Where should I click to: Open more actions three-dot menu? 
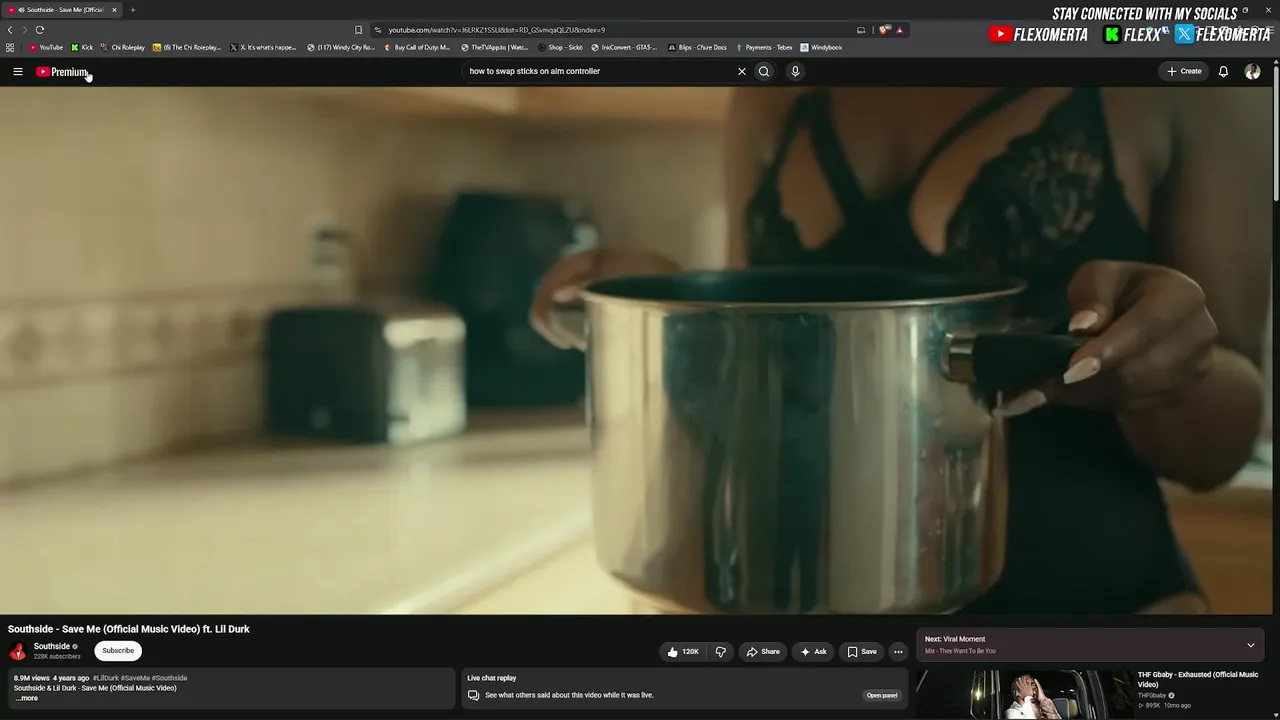point(898,652)
